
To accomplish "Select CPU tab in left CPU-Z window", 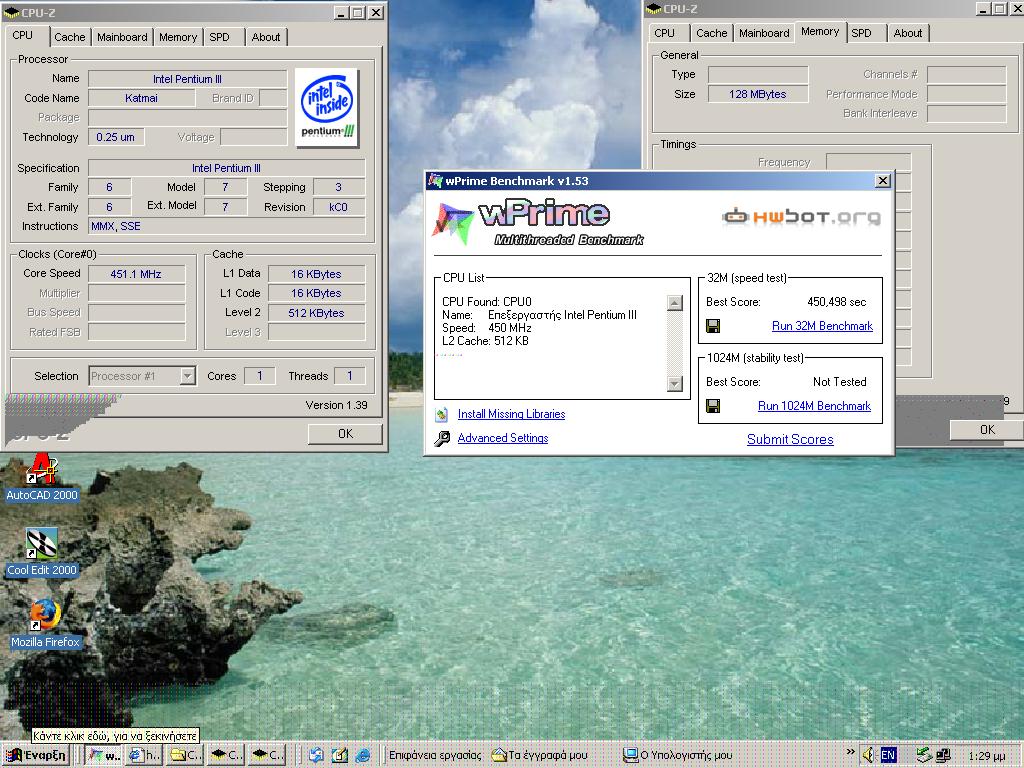I will coord(23,35).
